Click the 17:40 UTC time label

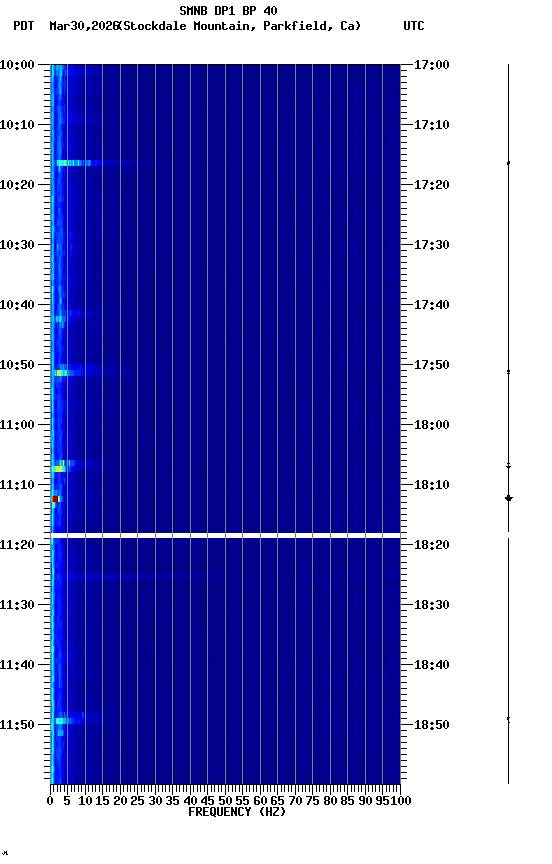coord(432,305)
